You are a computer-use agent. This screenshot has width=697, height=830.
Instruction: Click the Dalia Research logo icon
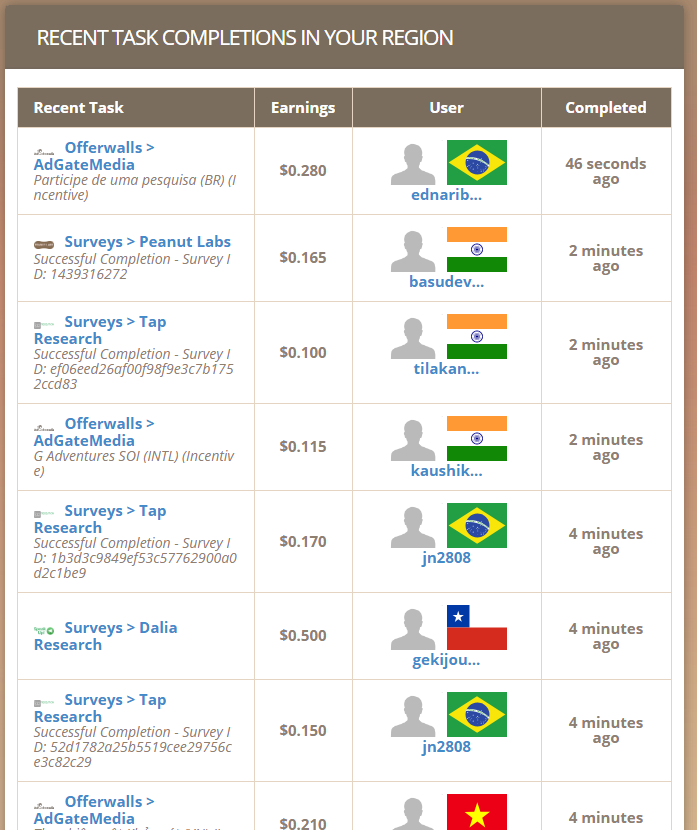(44, 629)
